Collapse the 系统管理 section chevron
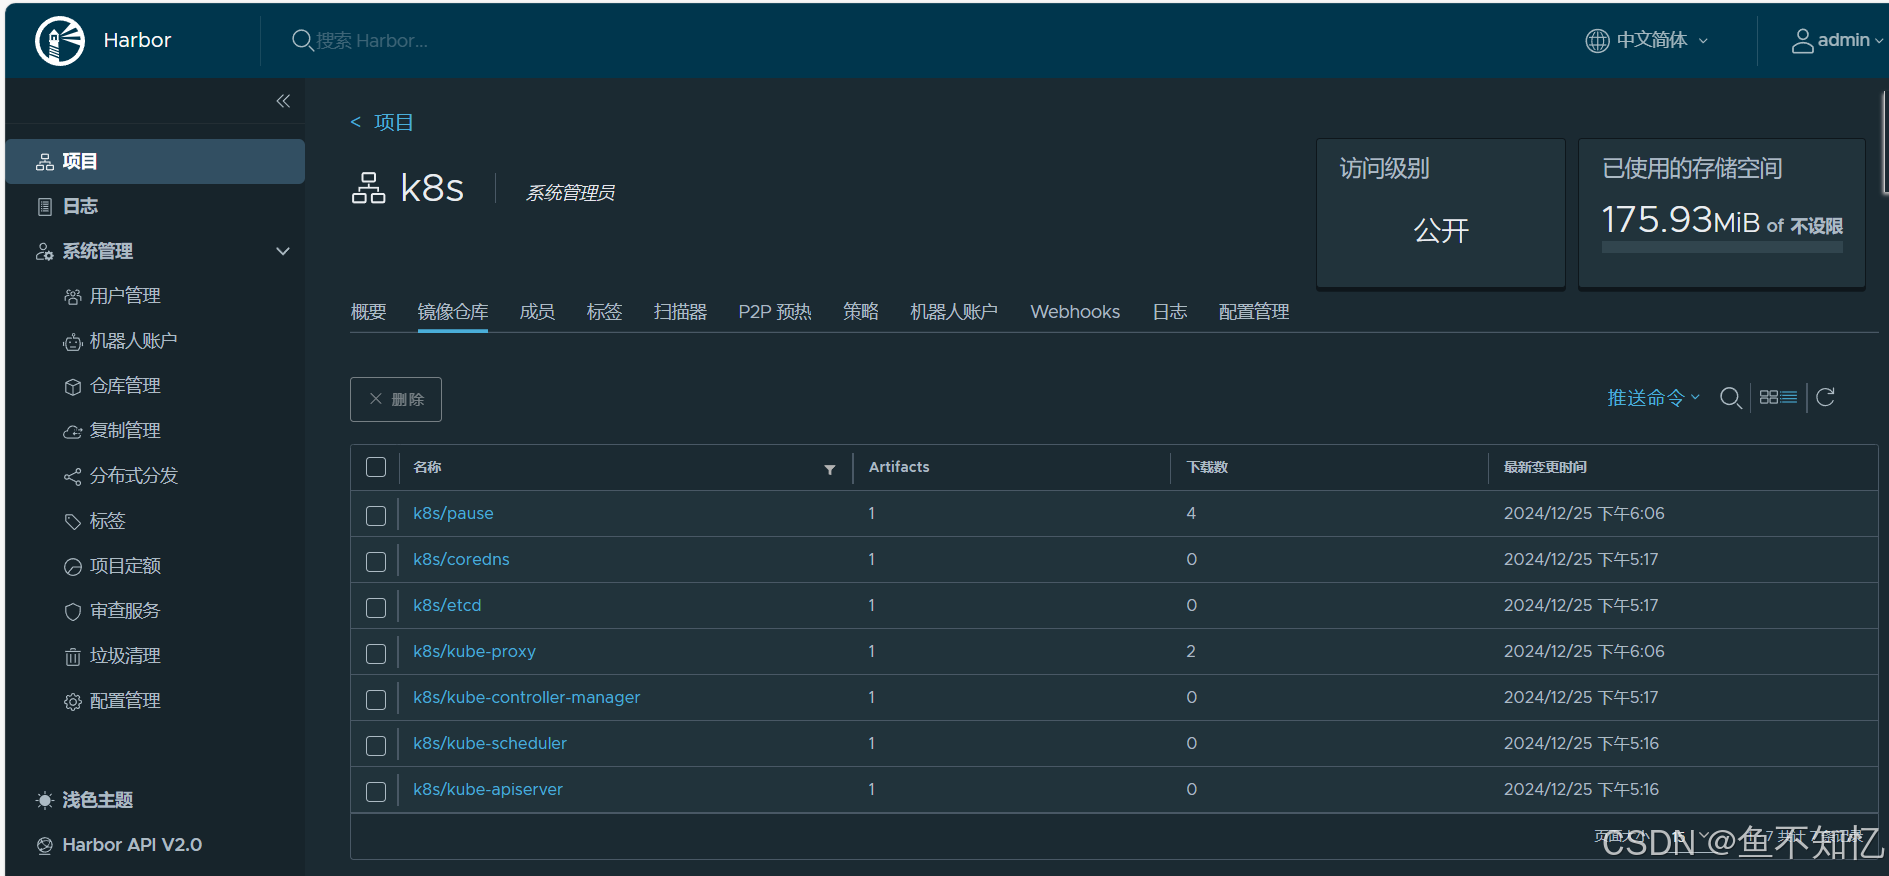 pyautogui.click(x=283, y=251)
